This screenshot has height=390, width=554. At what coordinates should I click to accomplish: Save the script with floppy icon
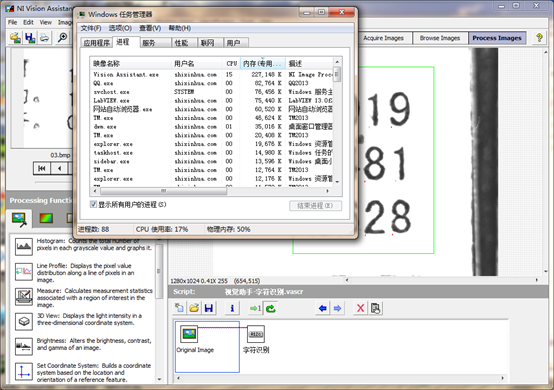point(209,308)
